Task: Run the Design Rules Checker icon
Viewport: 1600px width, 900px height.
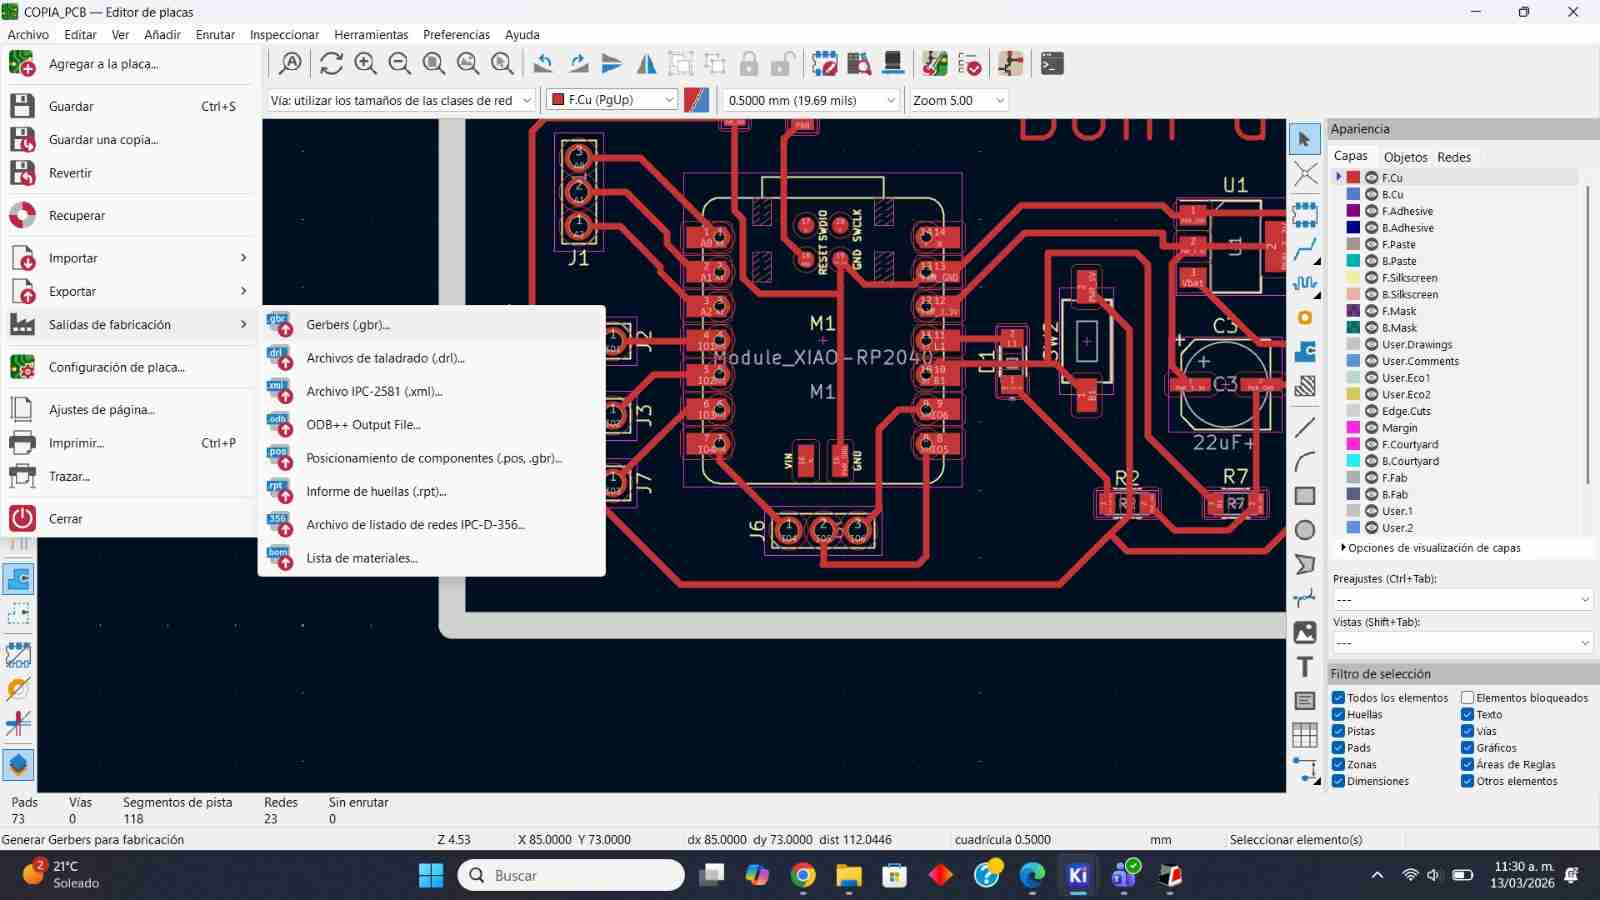Action: pyautogui.click(x=969, y=64)
